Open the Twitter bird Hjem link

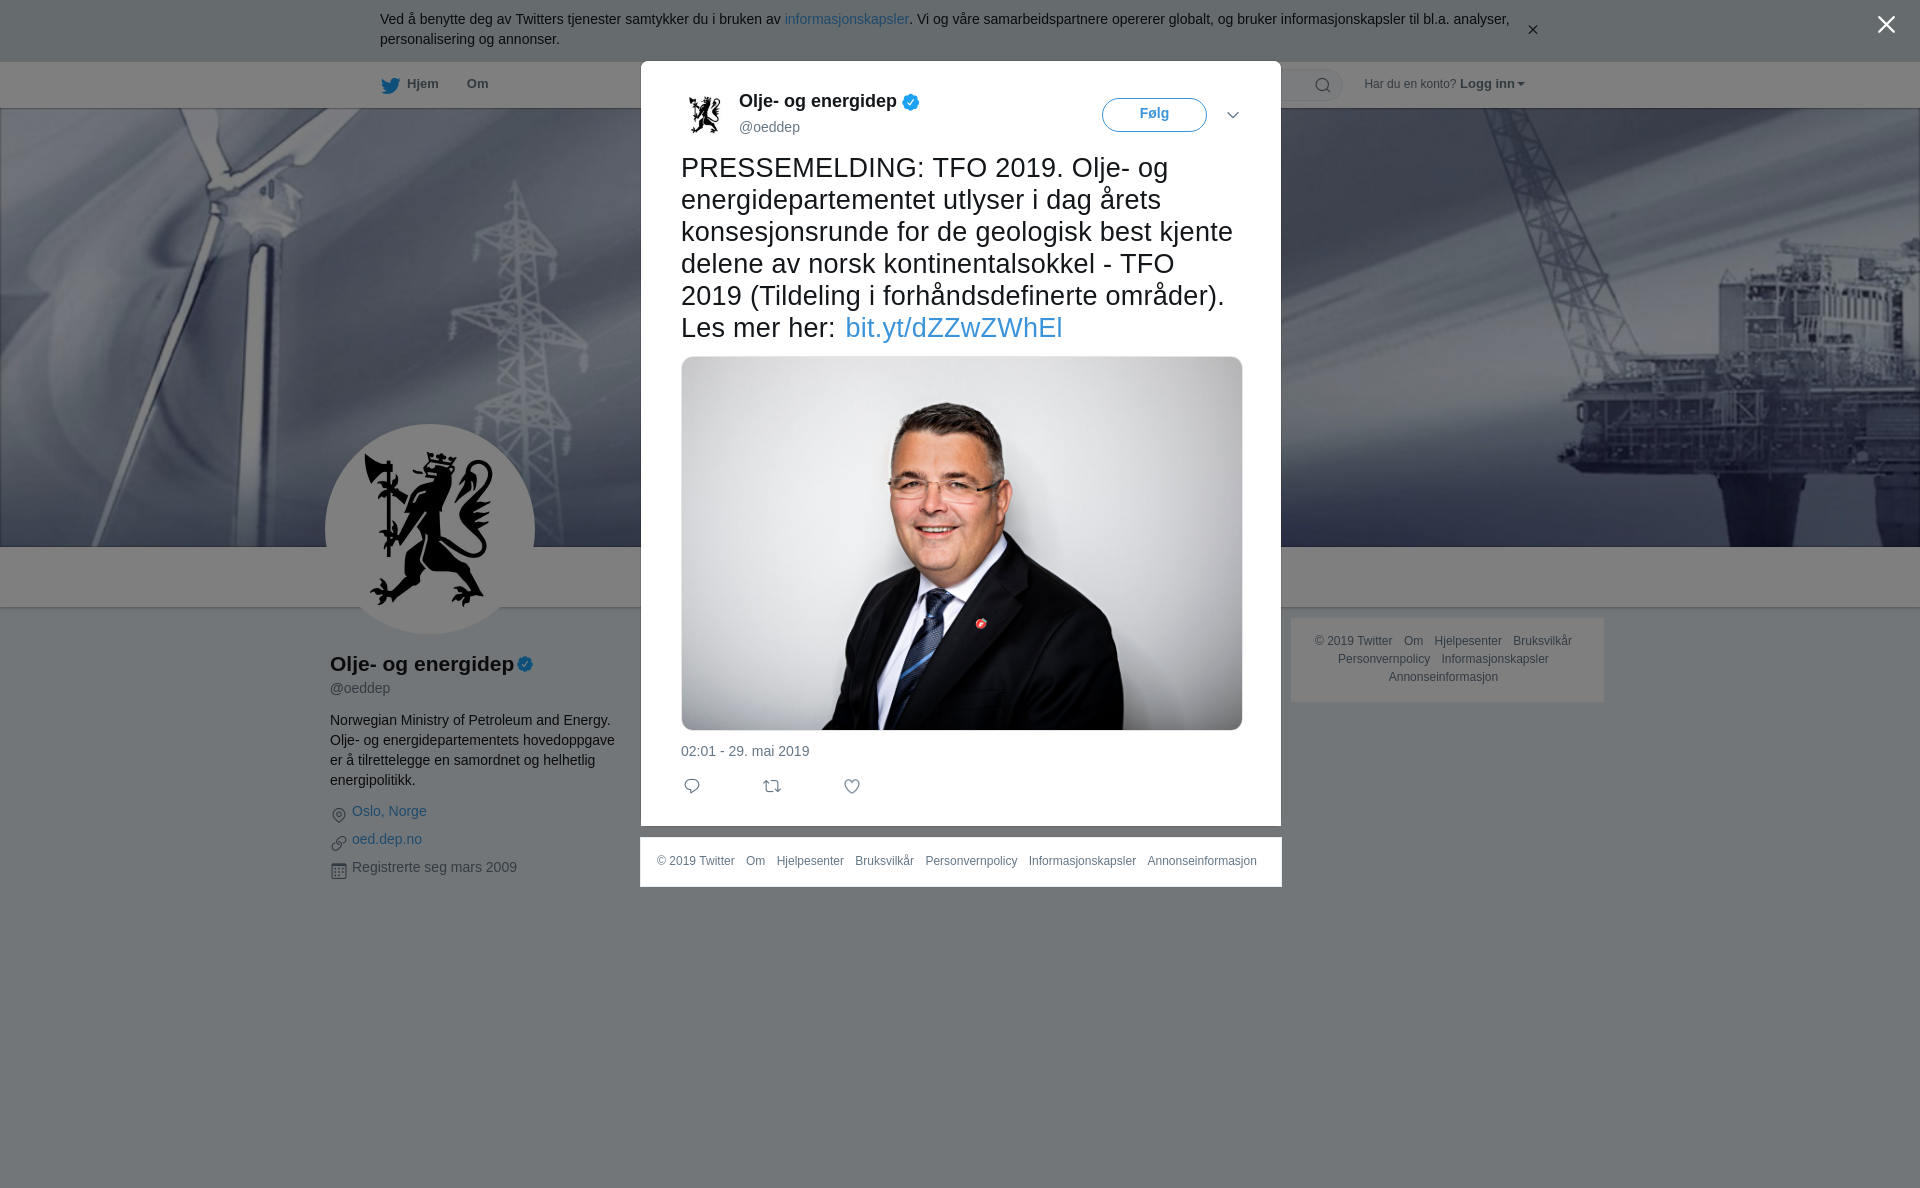click(x=410, y=85)
